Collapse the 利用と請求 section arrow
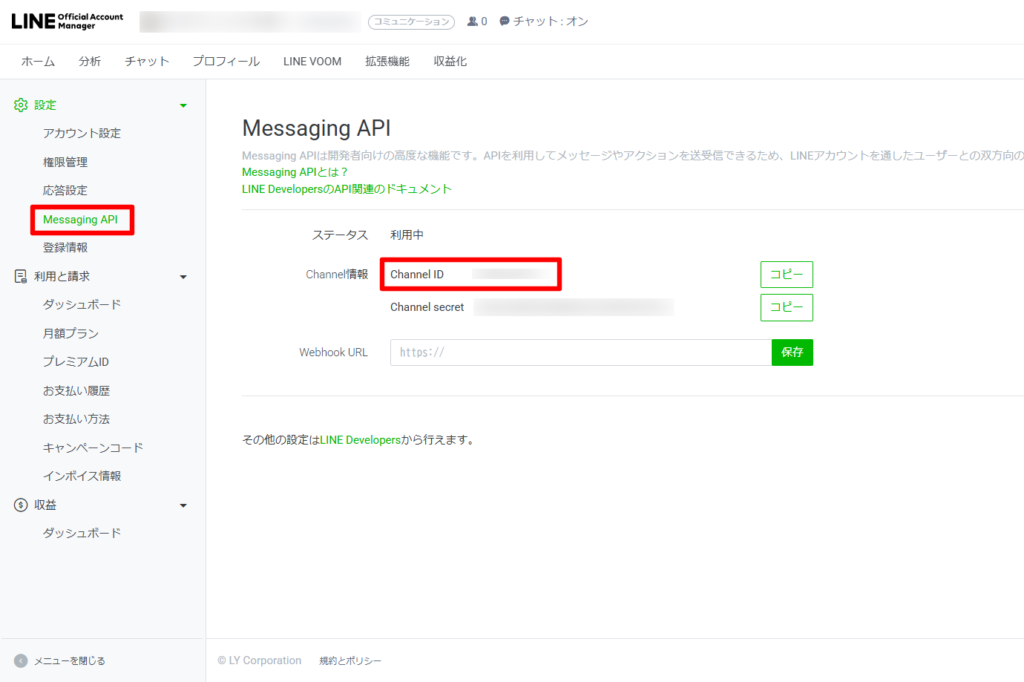The image size is (1024, 682). 184,277
